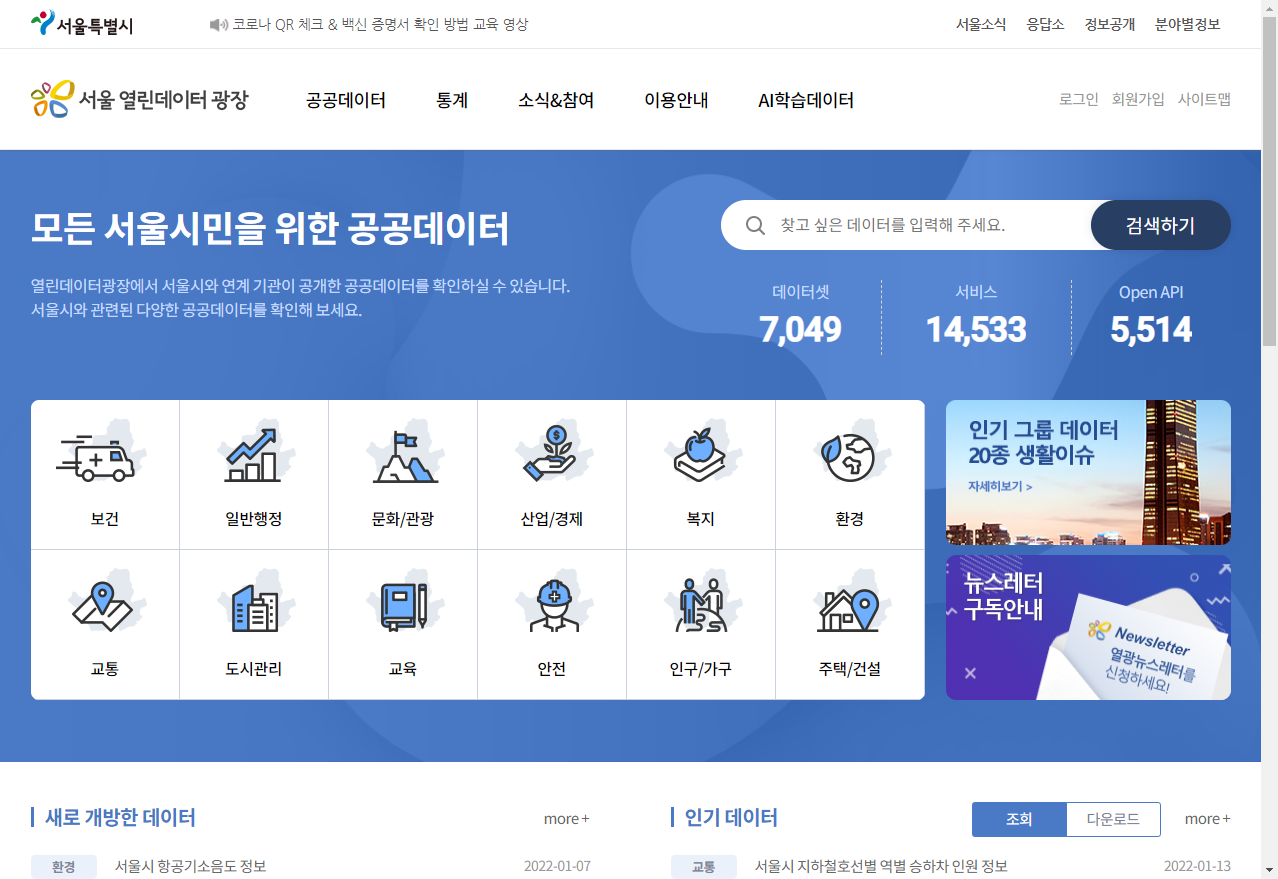
Task: Click the 안전 helmet worker icon
Action: point(551,607)
